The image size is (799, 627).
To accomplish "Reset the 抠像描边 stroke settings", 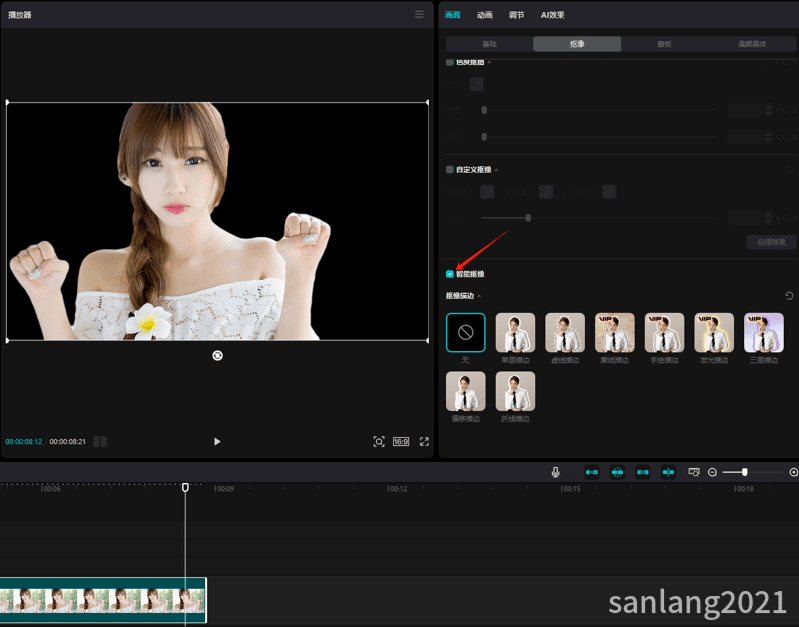I will click(789, 296).
